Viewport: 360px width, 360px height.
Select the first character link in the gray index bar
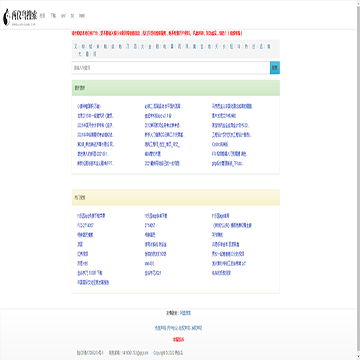click(x=76, y=46)
